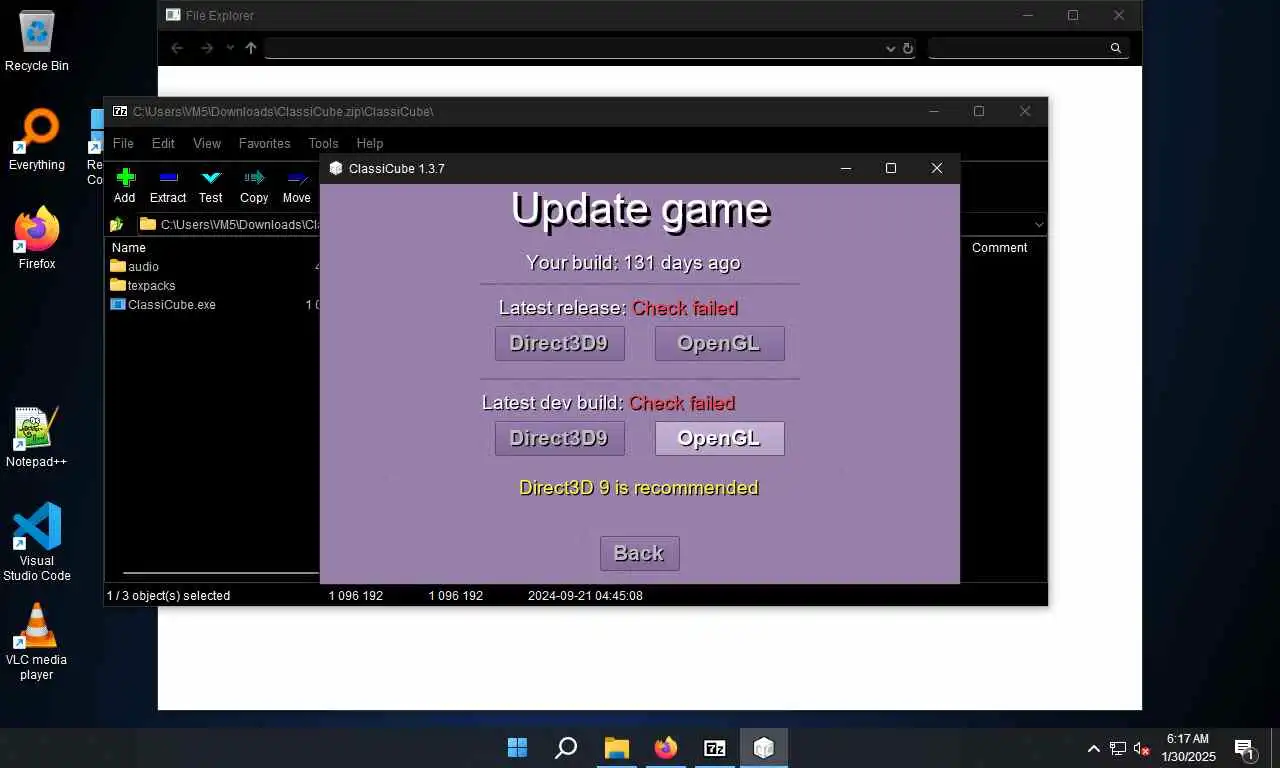Open the Windows Start menu

[517, 748]
